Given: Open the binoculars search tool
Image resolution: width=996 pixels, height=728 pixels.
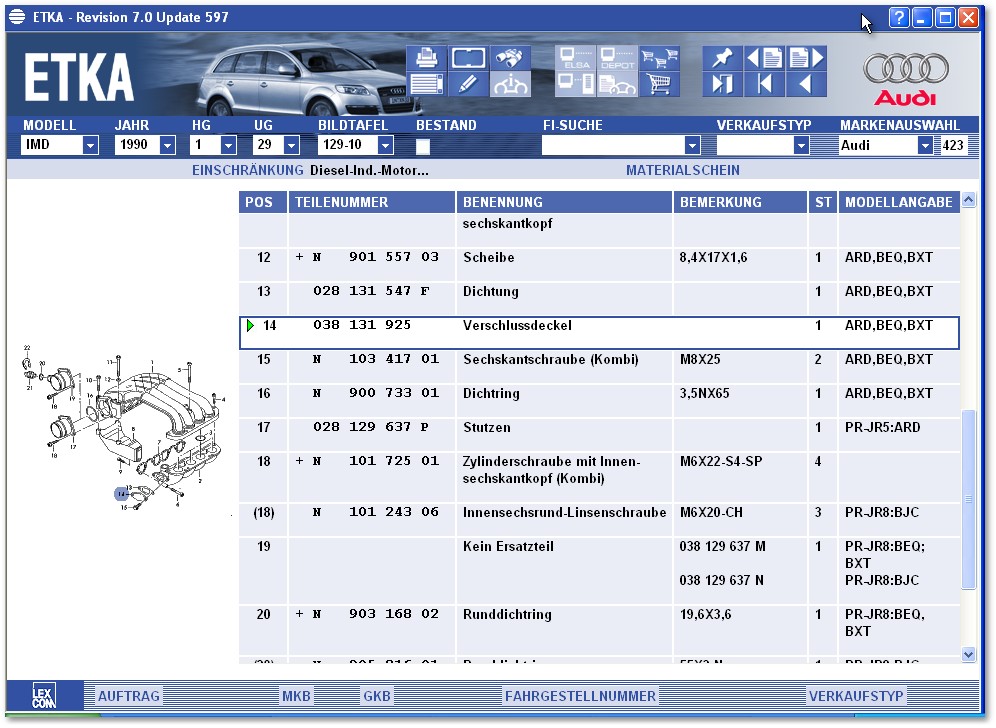Looking at the screenshot, I should (510, 58).
